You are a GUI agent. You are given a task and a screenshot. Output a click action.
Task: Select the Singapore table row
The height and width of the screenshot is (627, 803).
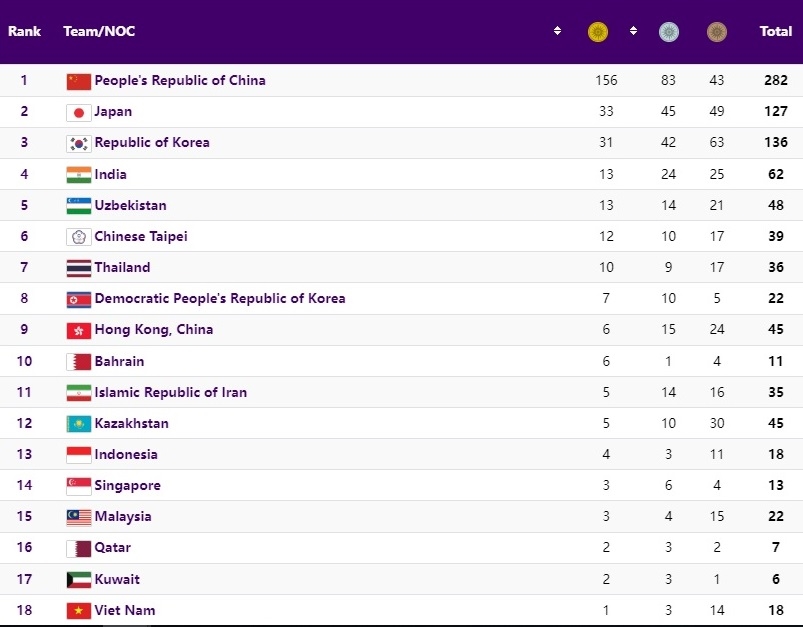pos(400,485)
